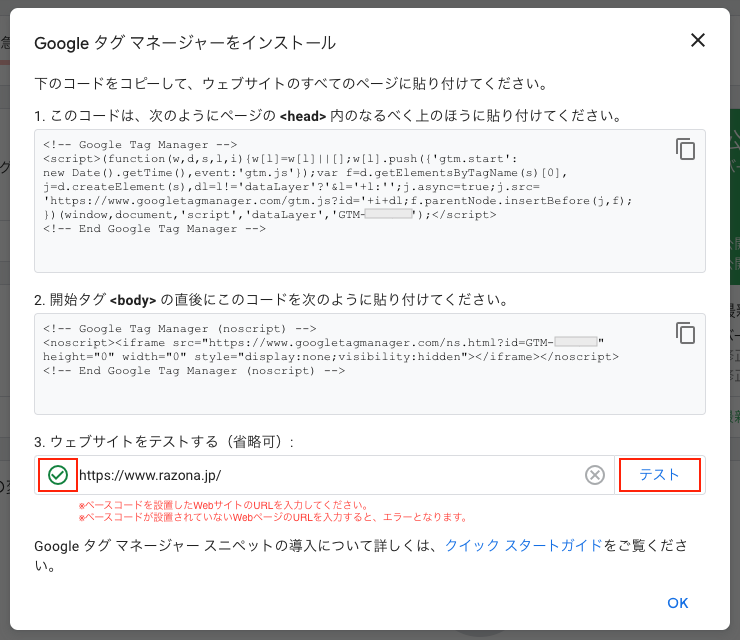740x640 pixels.
Task: Open the クイック スタートガイド link
Action: coord(523,546)
